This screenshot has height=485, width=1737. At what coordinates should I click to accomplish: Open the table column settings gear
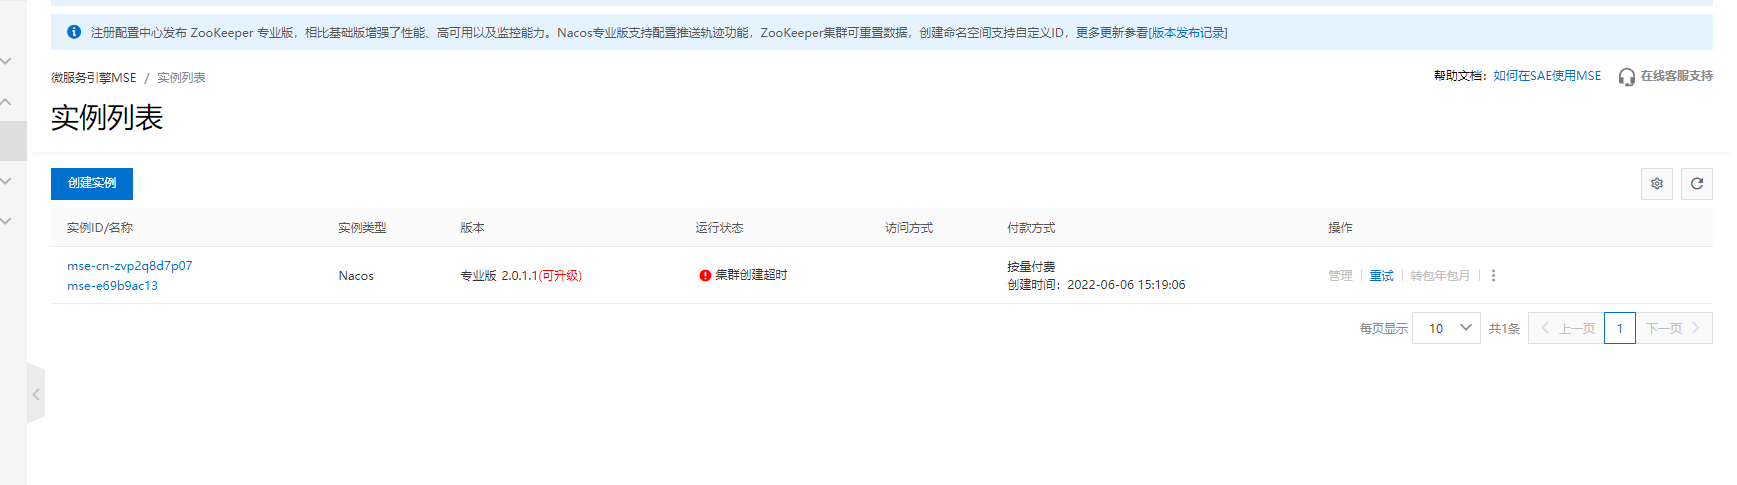[x=1657, y=184]
